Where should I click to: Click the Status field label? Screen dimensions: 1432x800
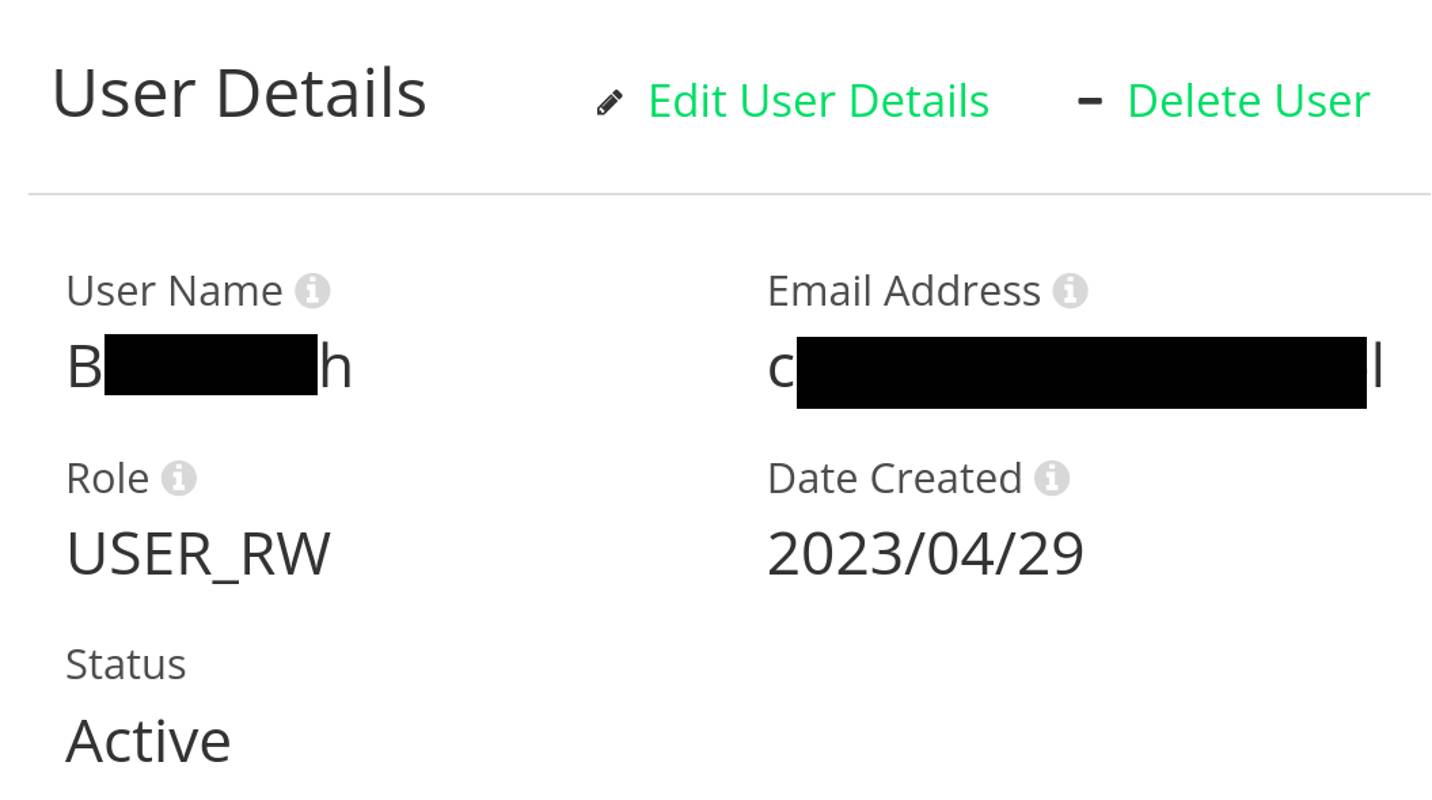click(126, 664)
